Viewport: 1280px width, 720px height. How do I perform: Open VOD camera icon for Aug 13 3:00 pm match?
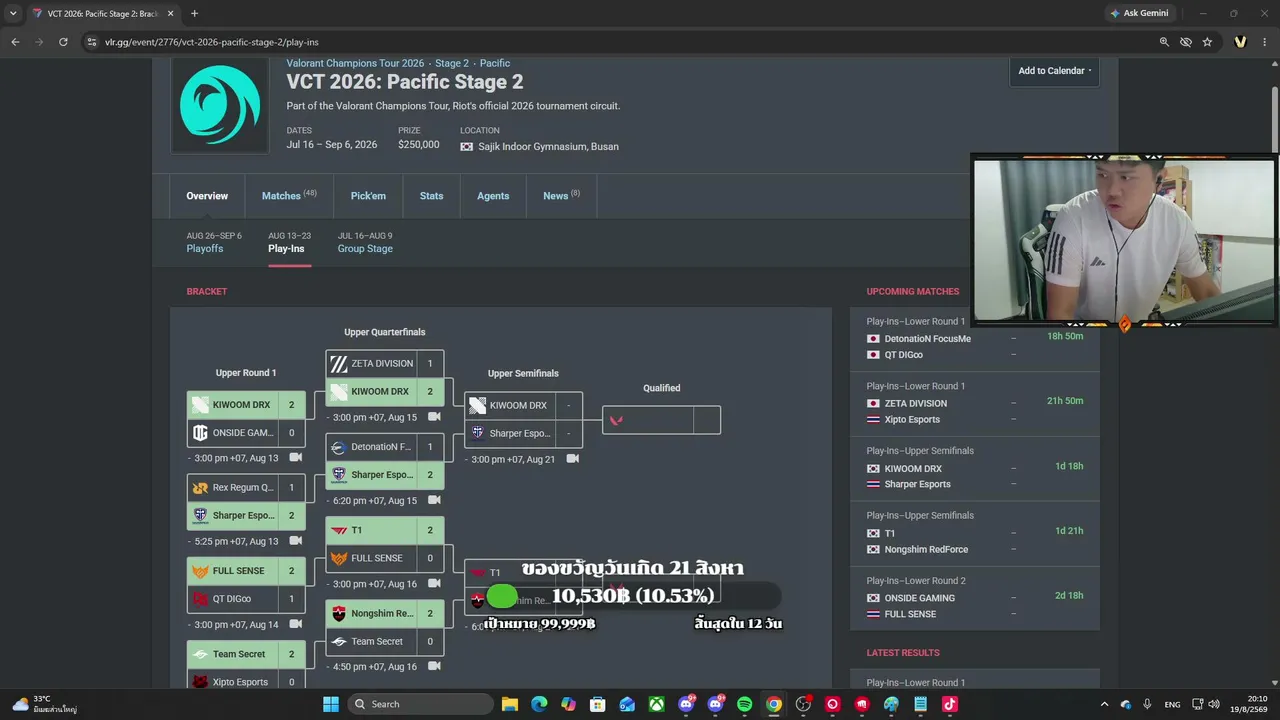coord(296,458)
